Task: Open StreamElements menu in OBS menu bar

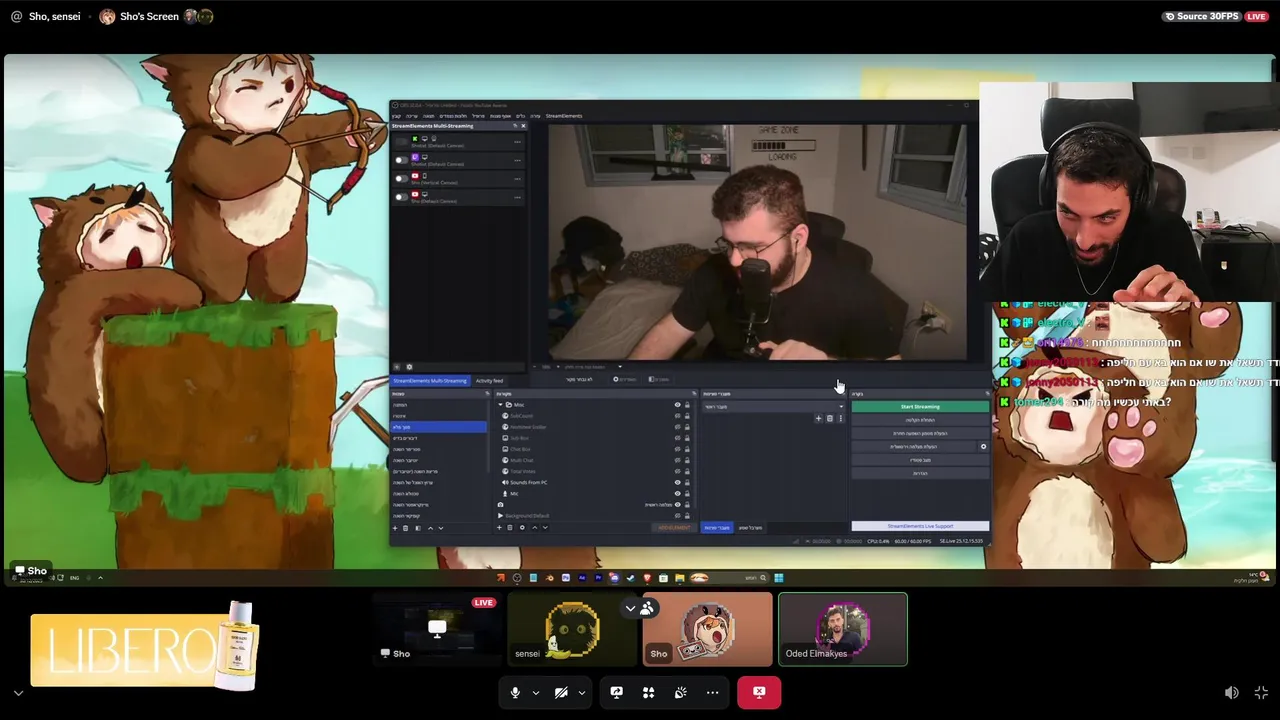Action: [564, 116]
